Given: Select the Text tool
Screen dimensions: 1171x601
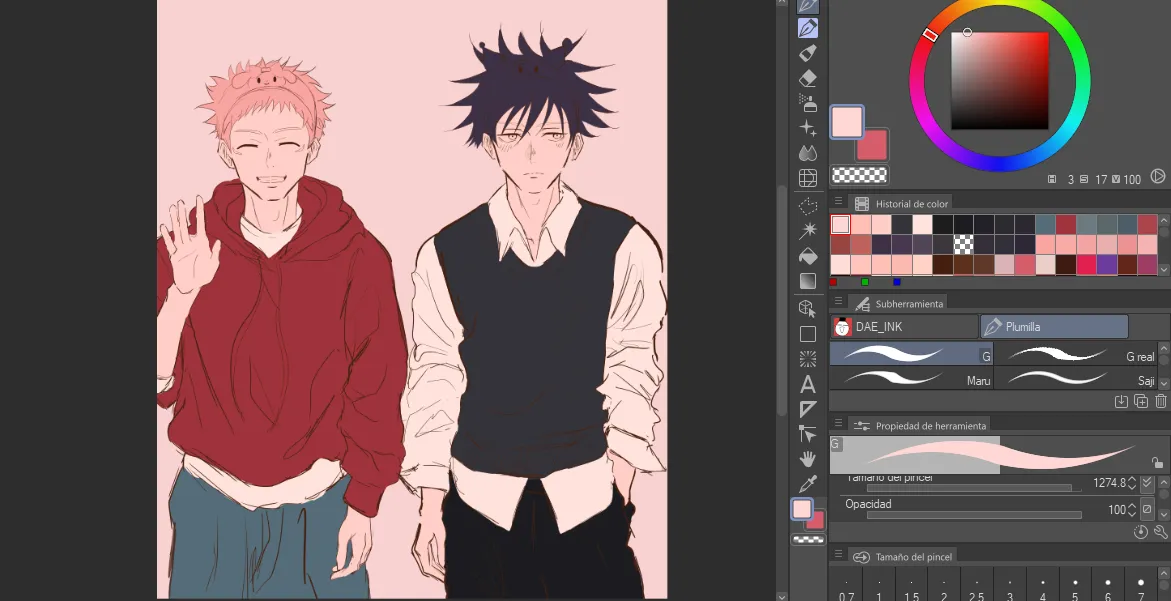Looking at the screenshot, I should (x=807, y=384).
